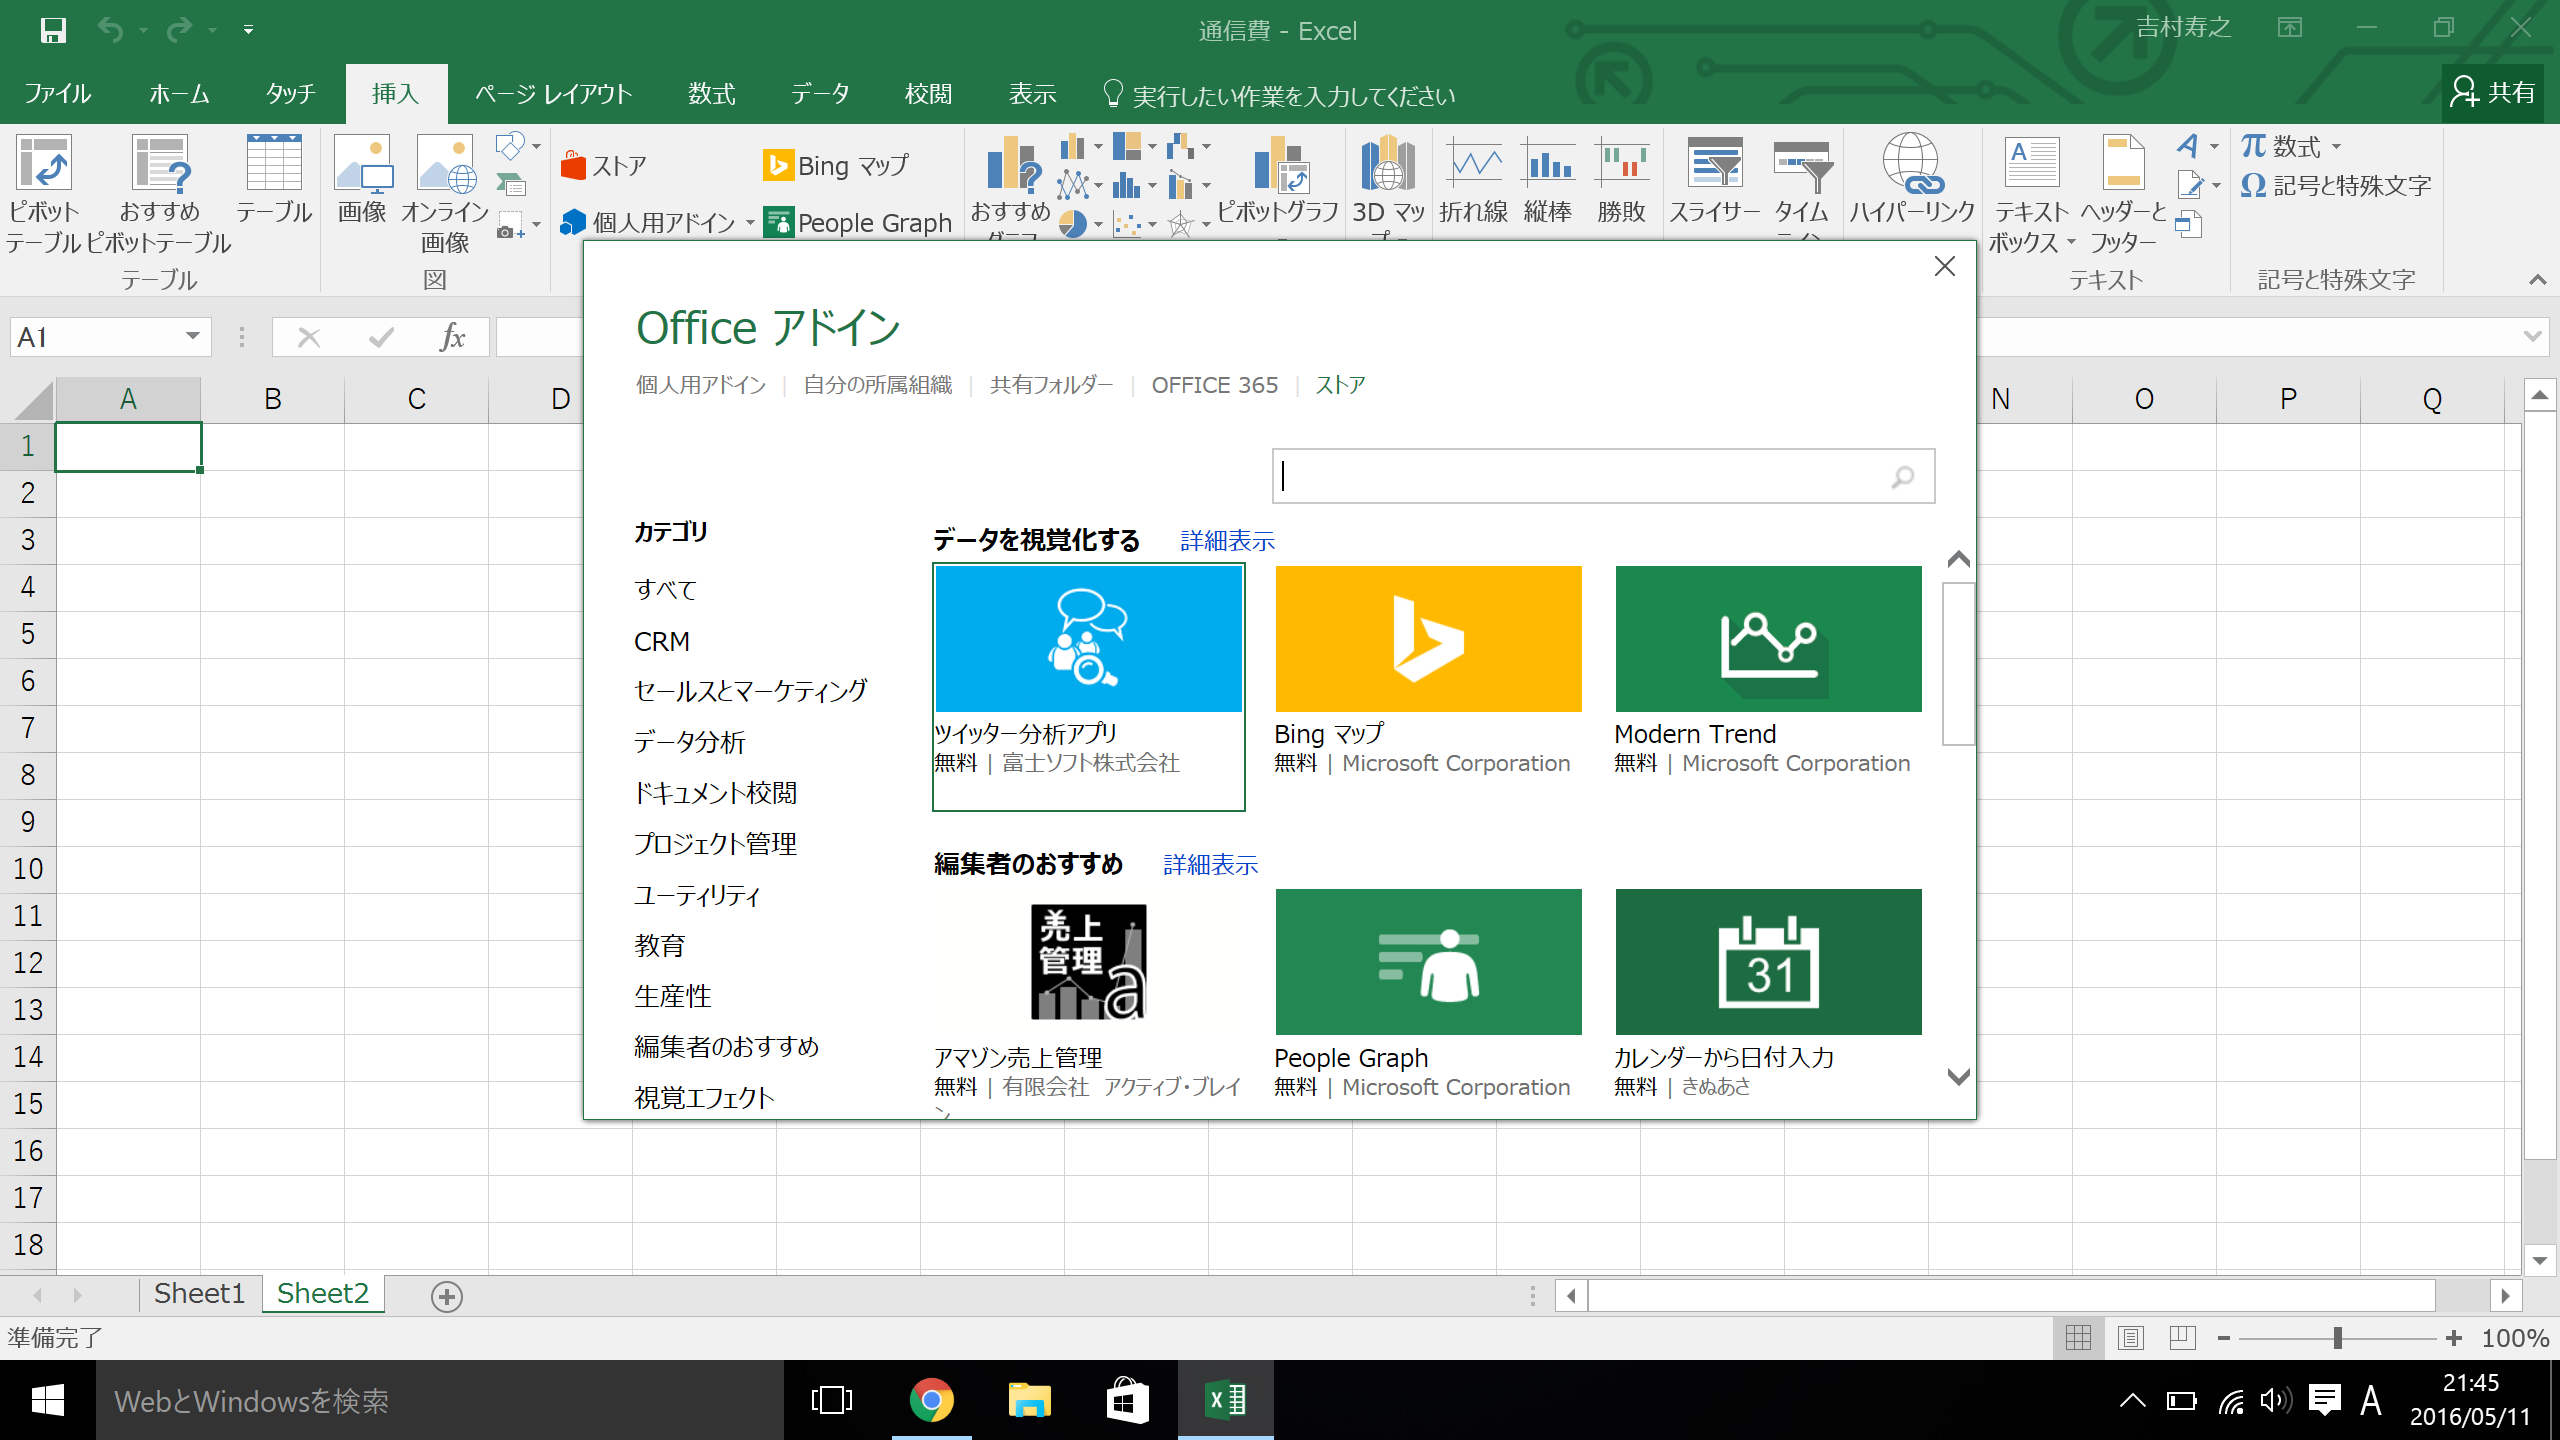Click the Insert Function fx icon
Image resolution: width=2560 pixels, height=1440 pixels.
453,338
